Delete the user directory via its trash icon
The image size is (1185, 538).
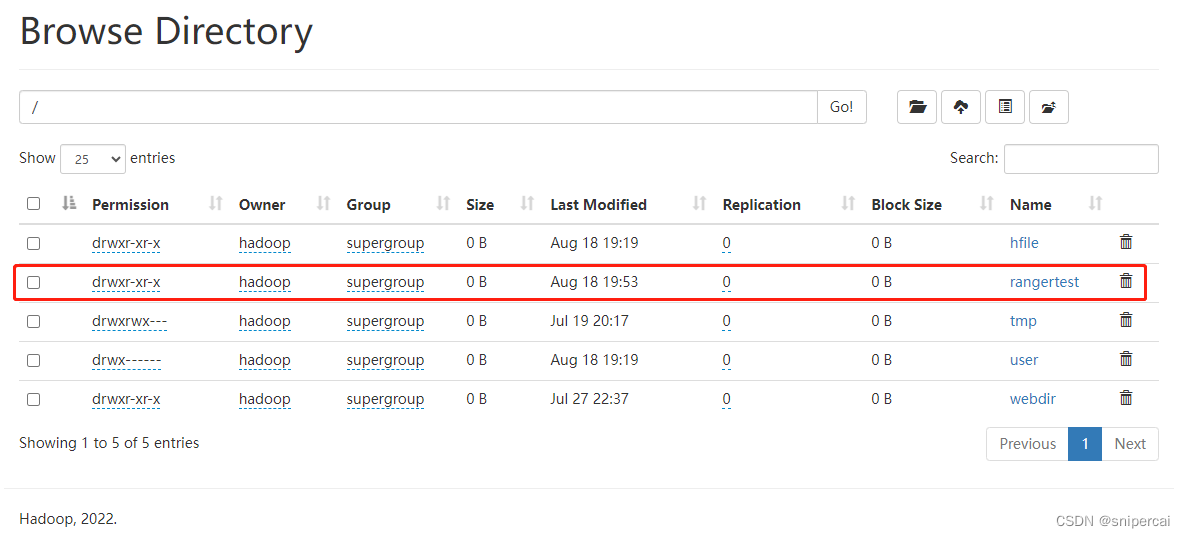(x=1125, y=358)
